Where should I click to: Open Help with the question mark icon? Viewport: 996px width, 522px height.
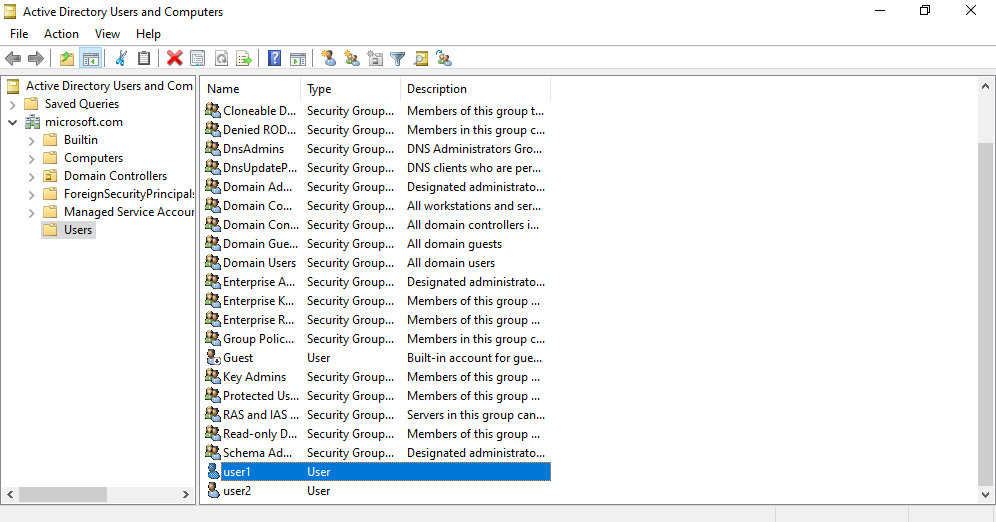(274, 59)
